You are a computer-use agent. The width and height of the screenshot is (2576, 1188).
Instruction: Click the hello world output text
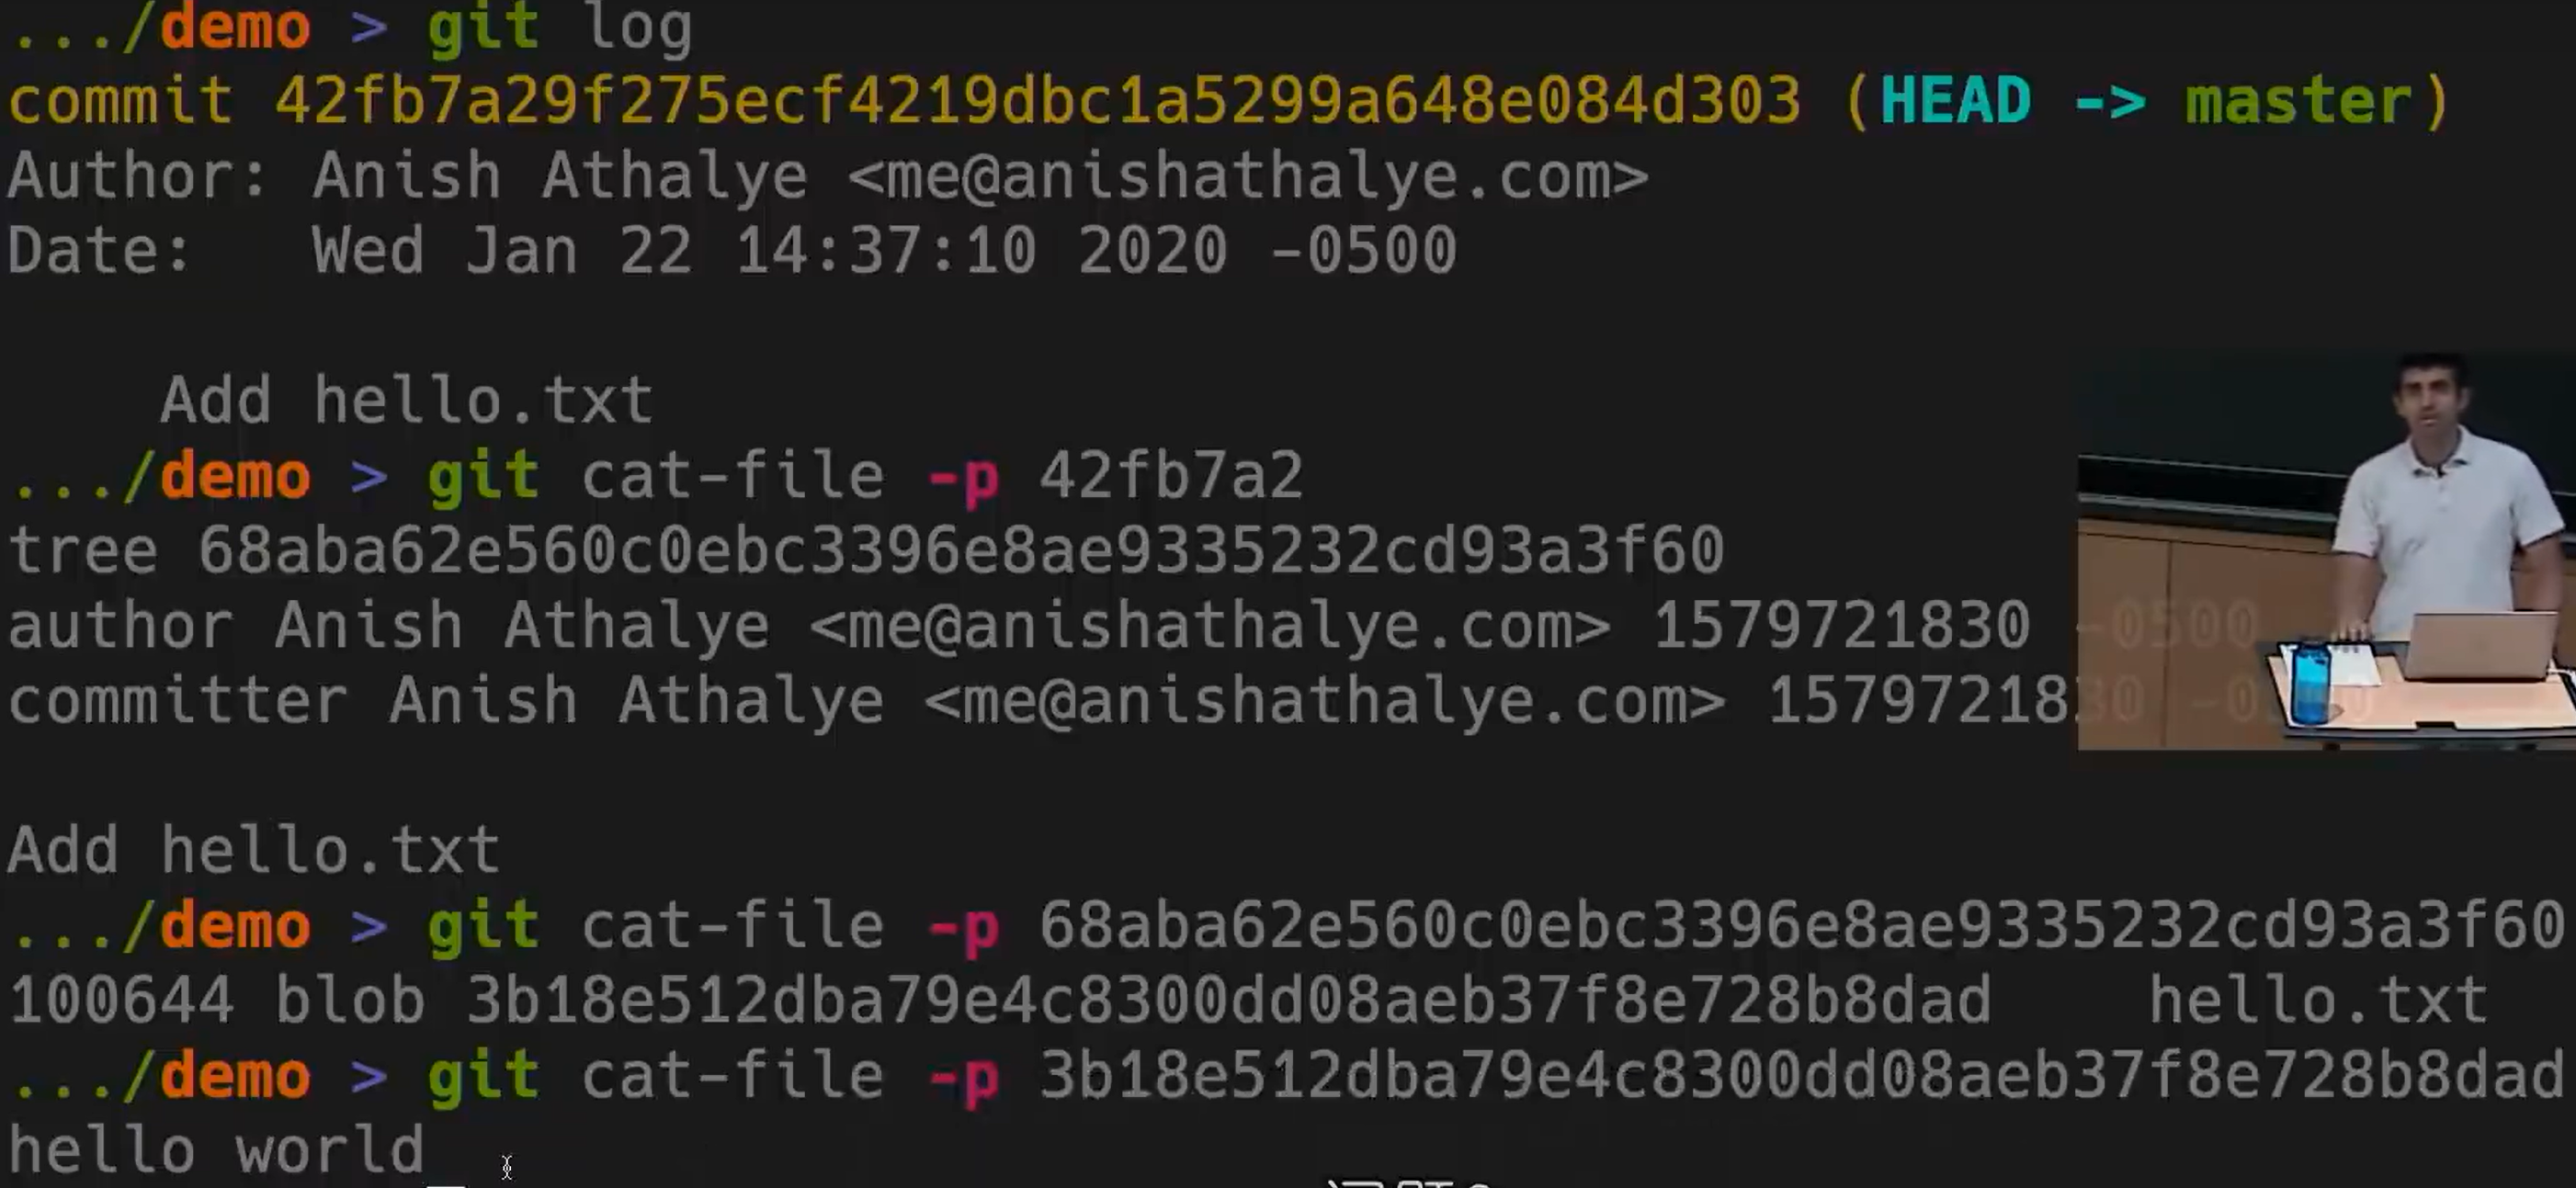[x=216, y=1150]
